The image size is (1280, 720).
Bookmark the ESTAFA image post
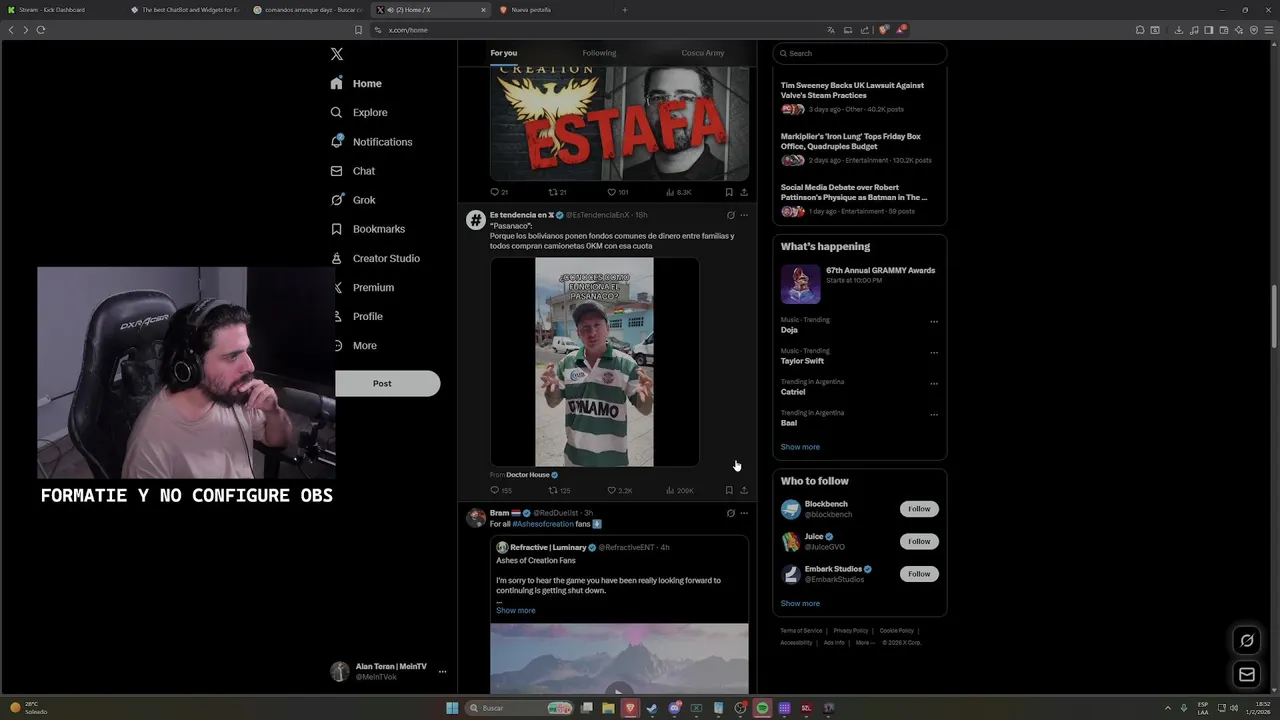(729, 192)
